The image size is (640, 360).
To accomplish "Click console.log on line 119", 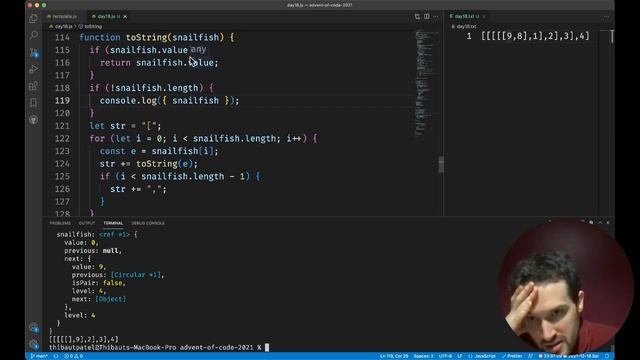I will [128, 100].
